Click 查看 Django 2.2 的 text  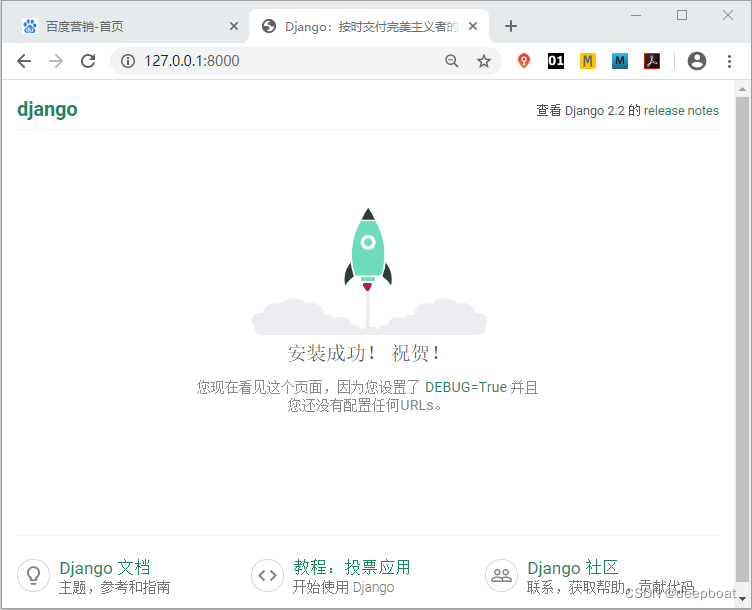click(588, 111)
